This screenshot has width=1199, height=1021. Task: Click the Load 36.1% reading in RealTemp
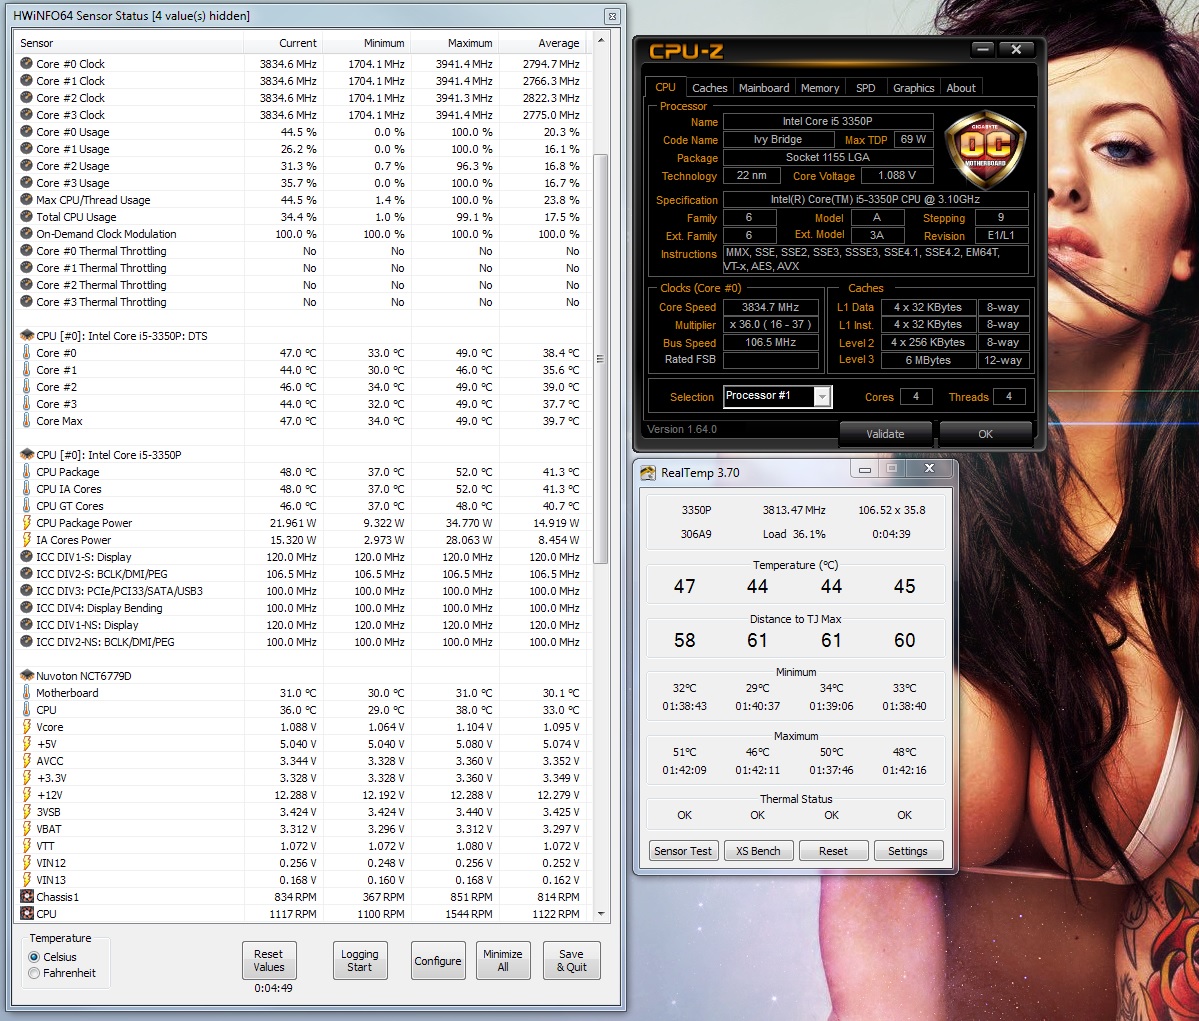[794, 534]
